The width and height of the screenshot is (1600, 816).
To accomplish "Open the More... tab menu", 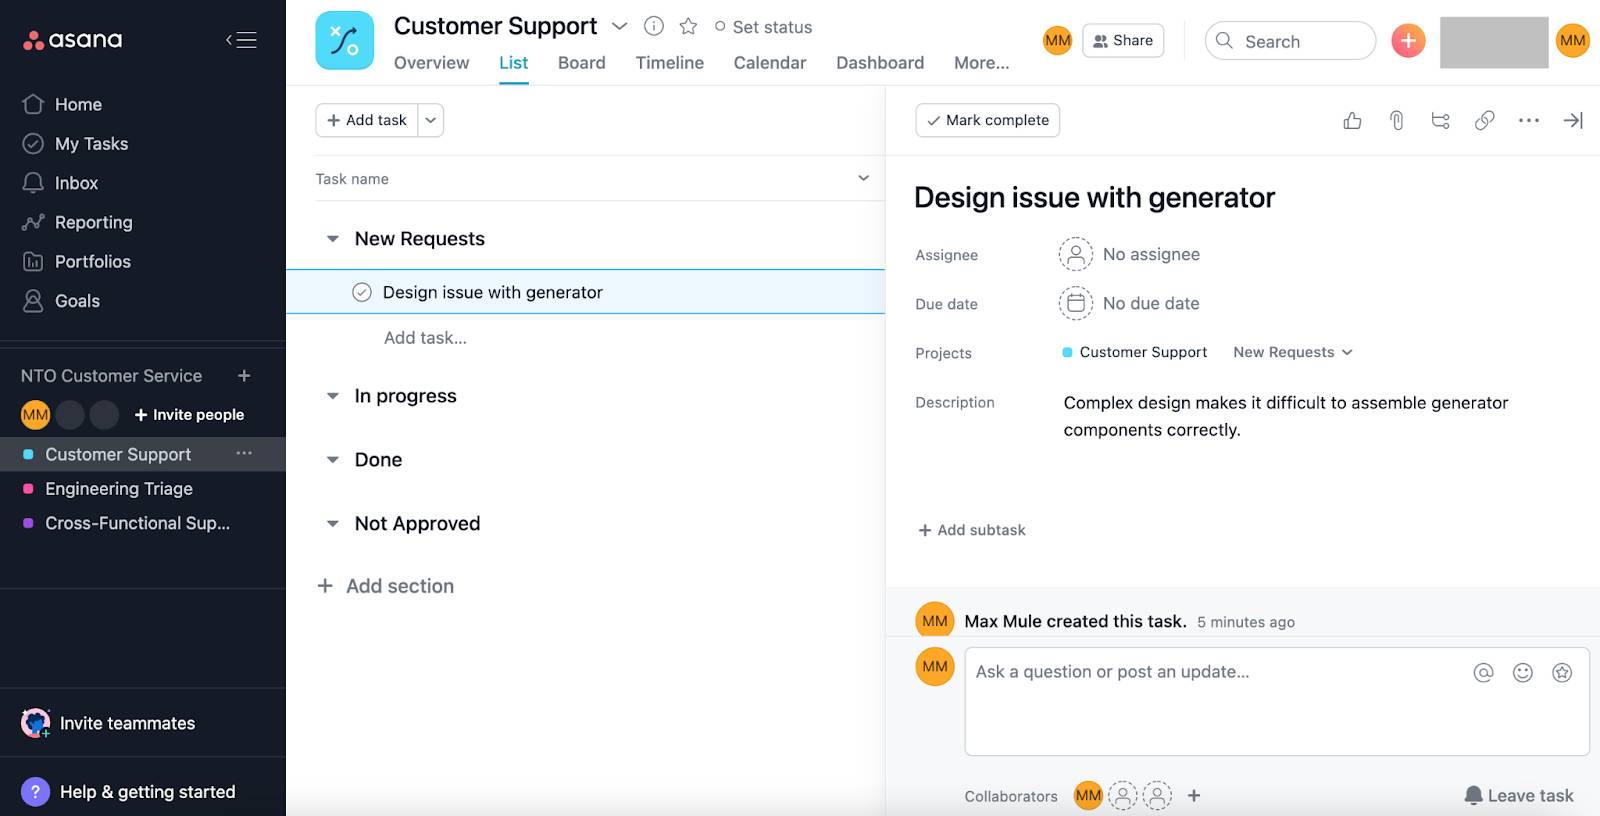I will 982,63.
